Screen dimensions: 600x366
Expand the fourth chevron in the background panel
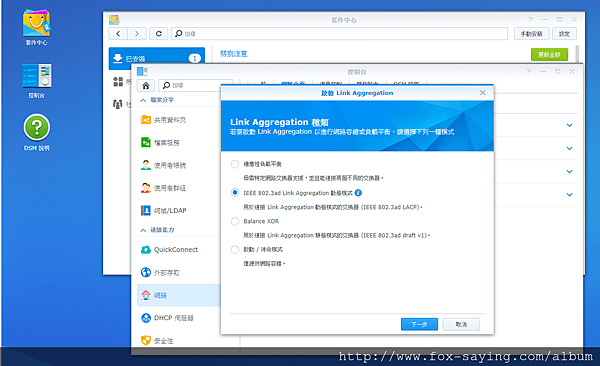569,194
